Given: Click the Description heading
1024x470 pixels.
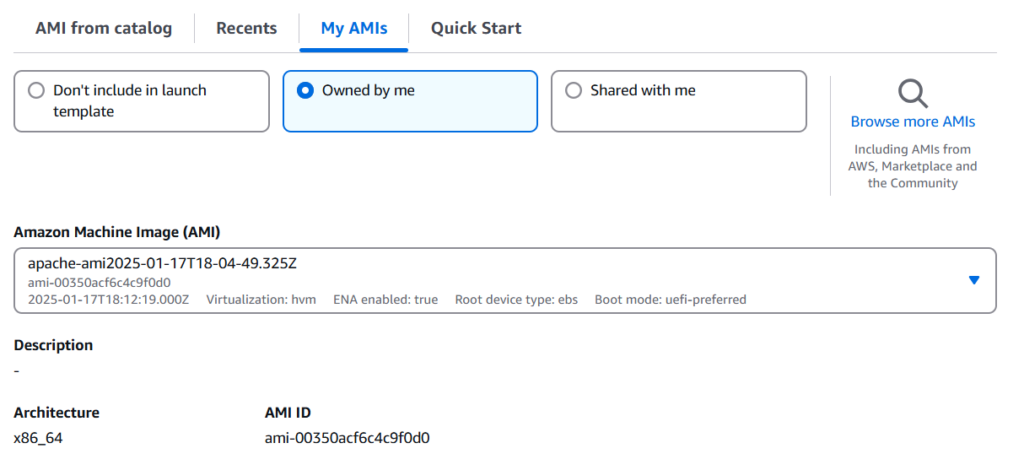Looking at the screenshot, I should (x=53, y=345).
